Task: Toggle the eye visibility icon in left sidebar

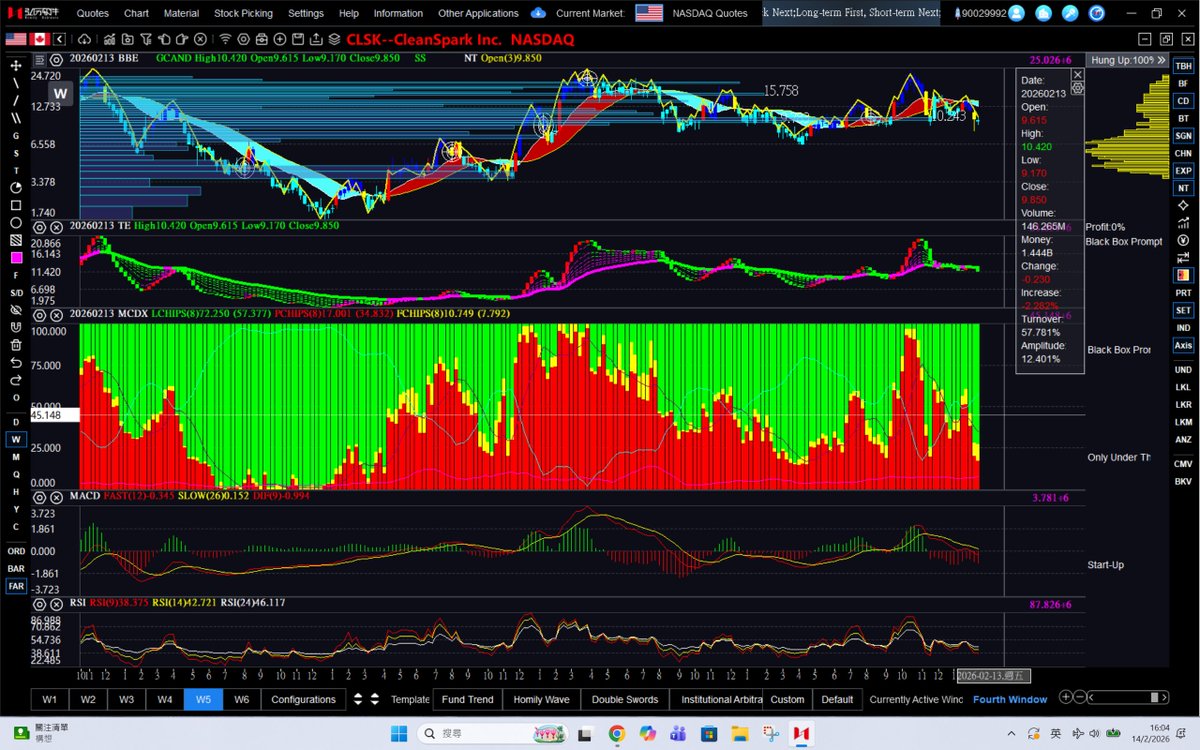Action: coord(16,310)
